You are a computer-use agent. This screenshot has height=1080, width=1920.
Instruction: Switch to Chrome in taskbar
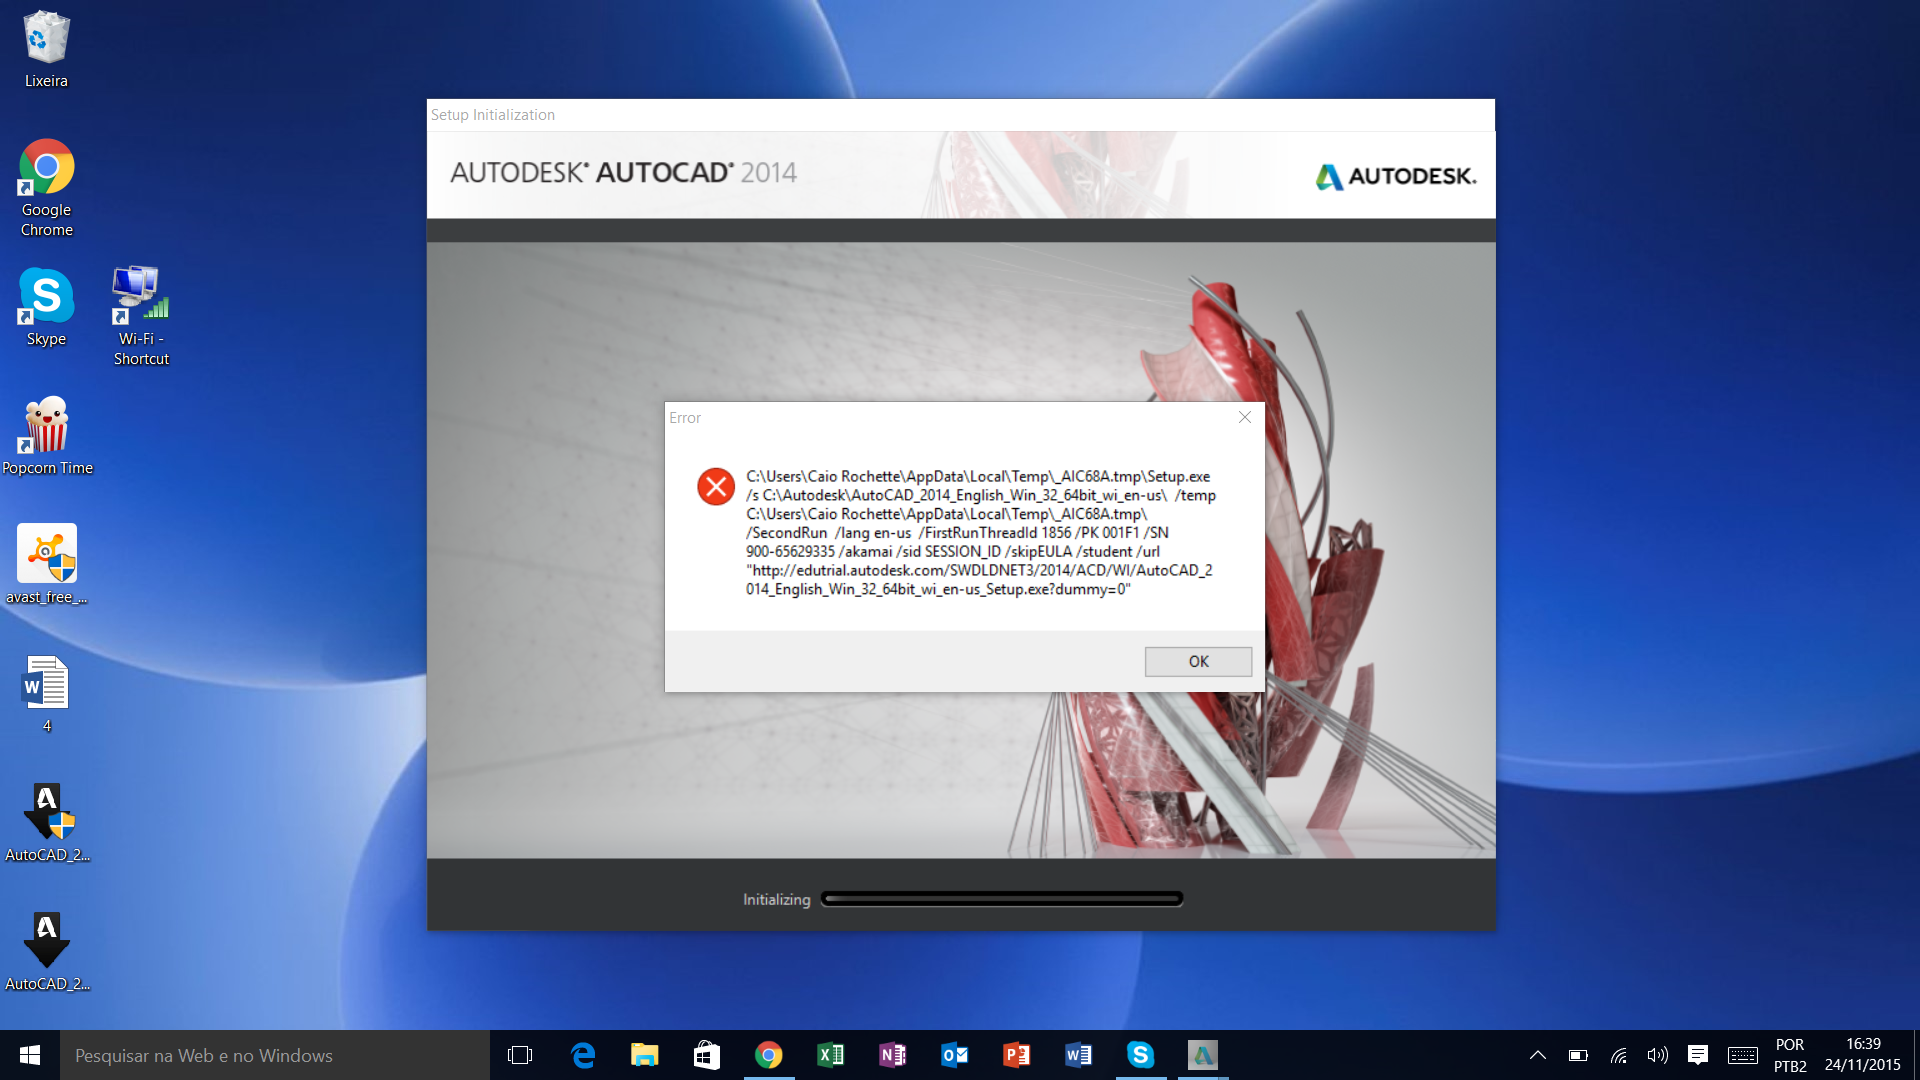tap(768, 1055)
